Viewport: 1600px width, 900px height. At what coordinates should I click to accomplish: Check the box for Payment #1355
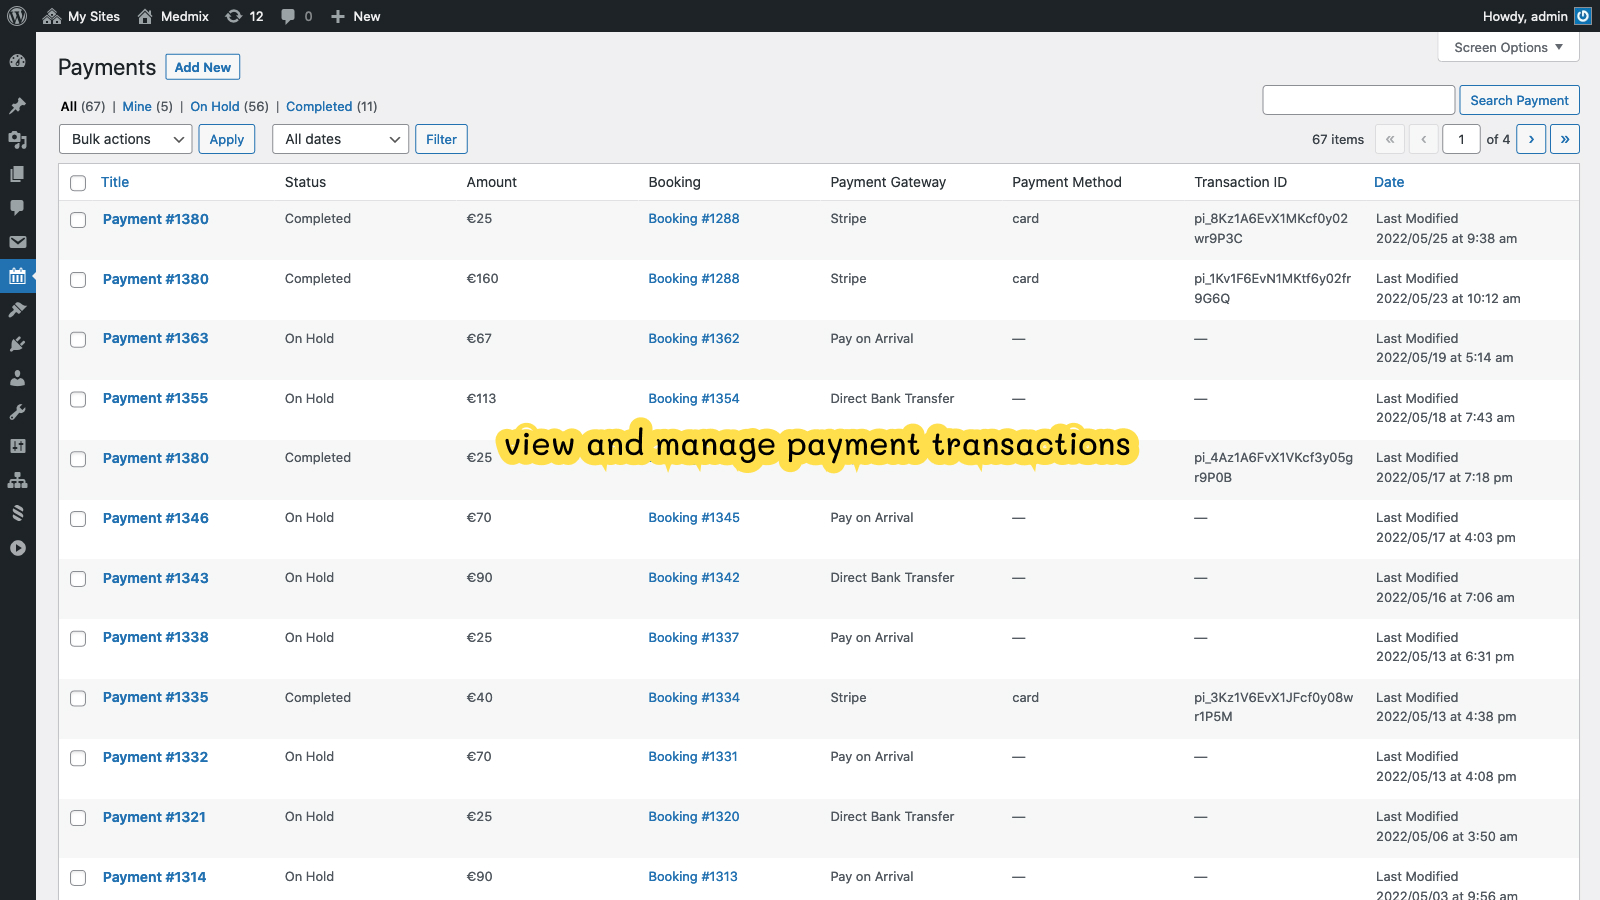(x=78, y=400)
